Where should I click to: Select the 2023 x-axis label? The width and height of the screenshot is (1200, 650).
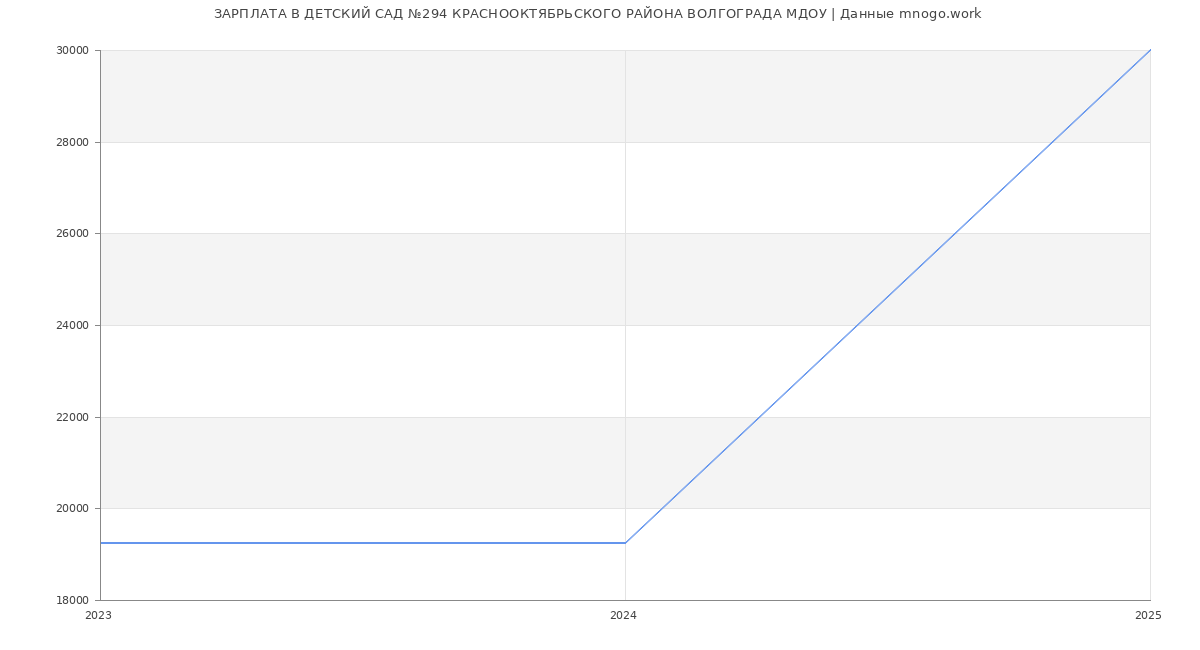pyautogui.click(x=99, y=616)
